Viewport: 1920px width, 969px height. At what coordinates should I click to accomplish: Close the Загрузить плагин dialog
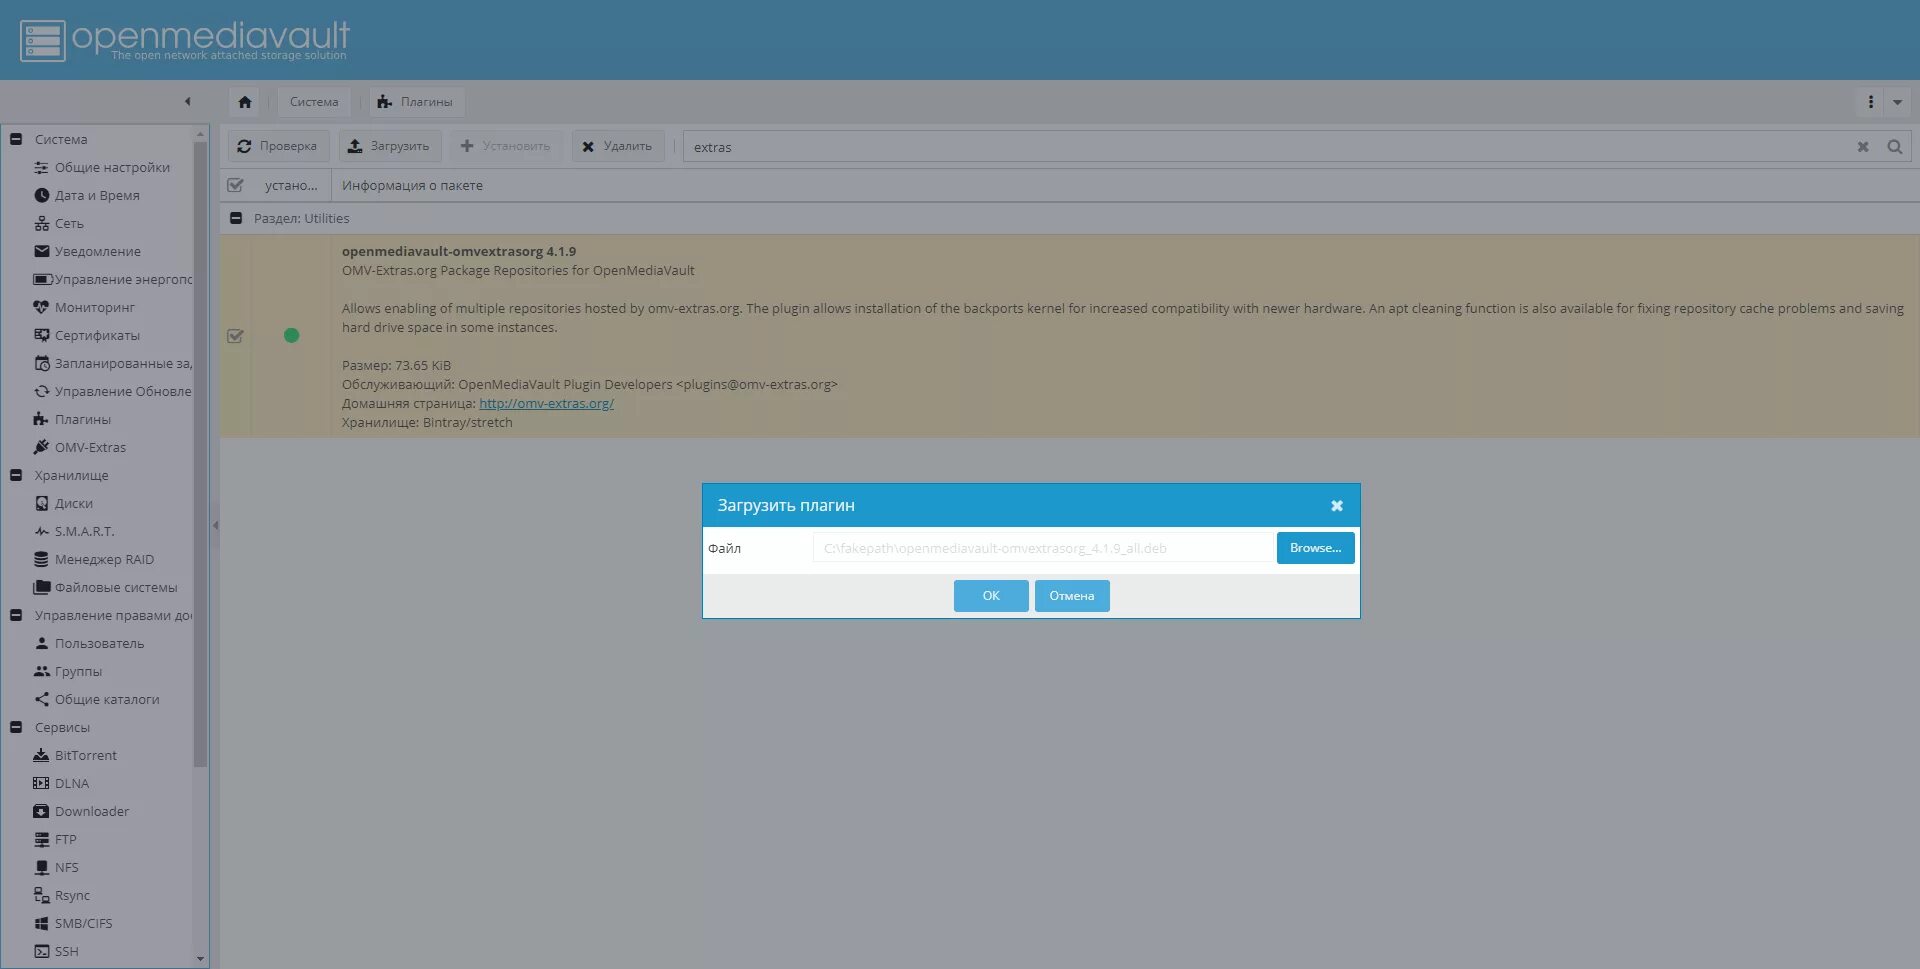click(x=1337, y=506)
